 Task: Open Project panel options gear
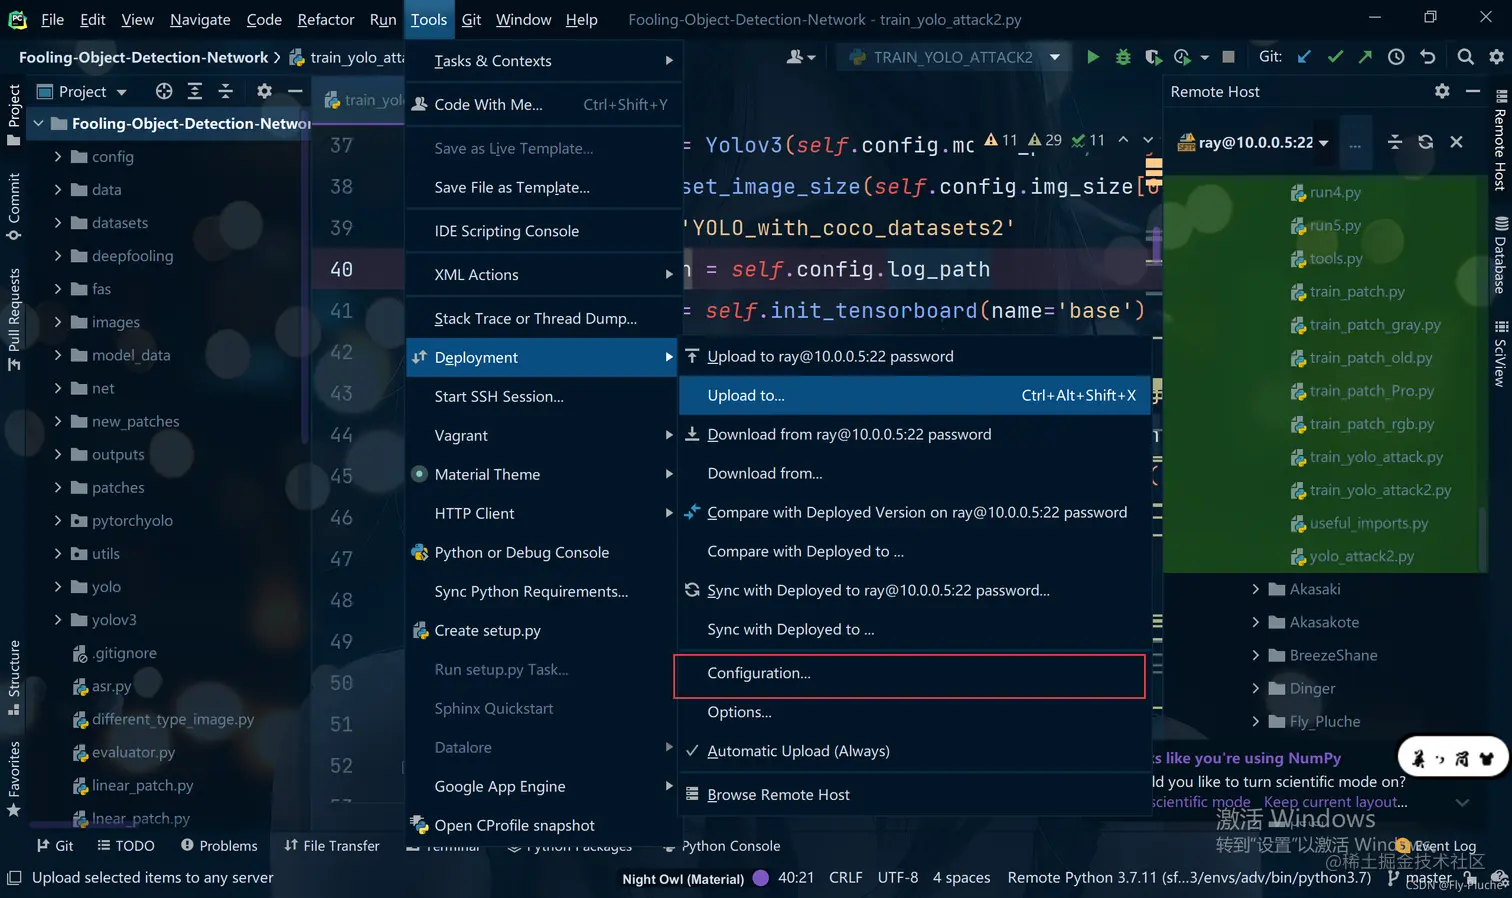click(264, 91)
